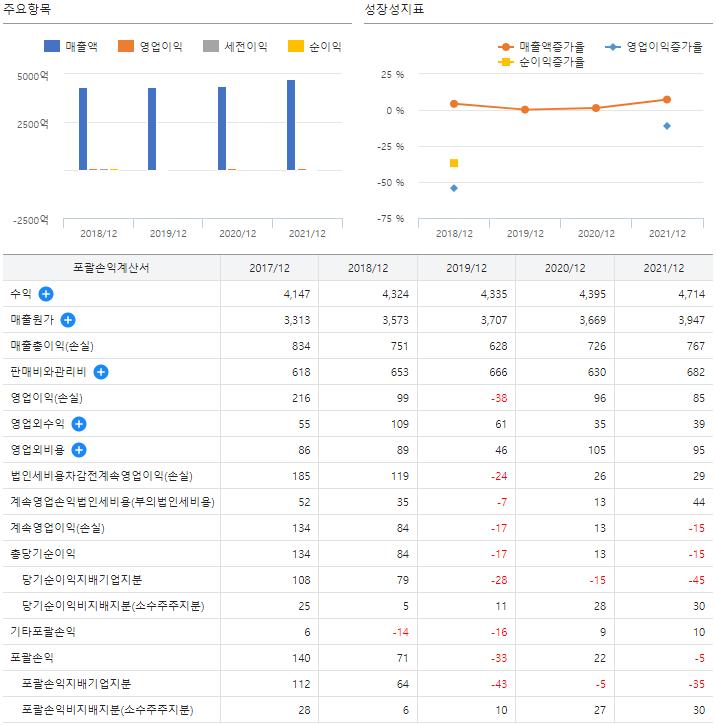The width and height of the screenshot is (716, 725).
Task: Click the 2018/12 매출액 blue bar
Action: click(x=83, y=129)
